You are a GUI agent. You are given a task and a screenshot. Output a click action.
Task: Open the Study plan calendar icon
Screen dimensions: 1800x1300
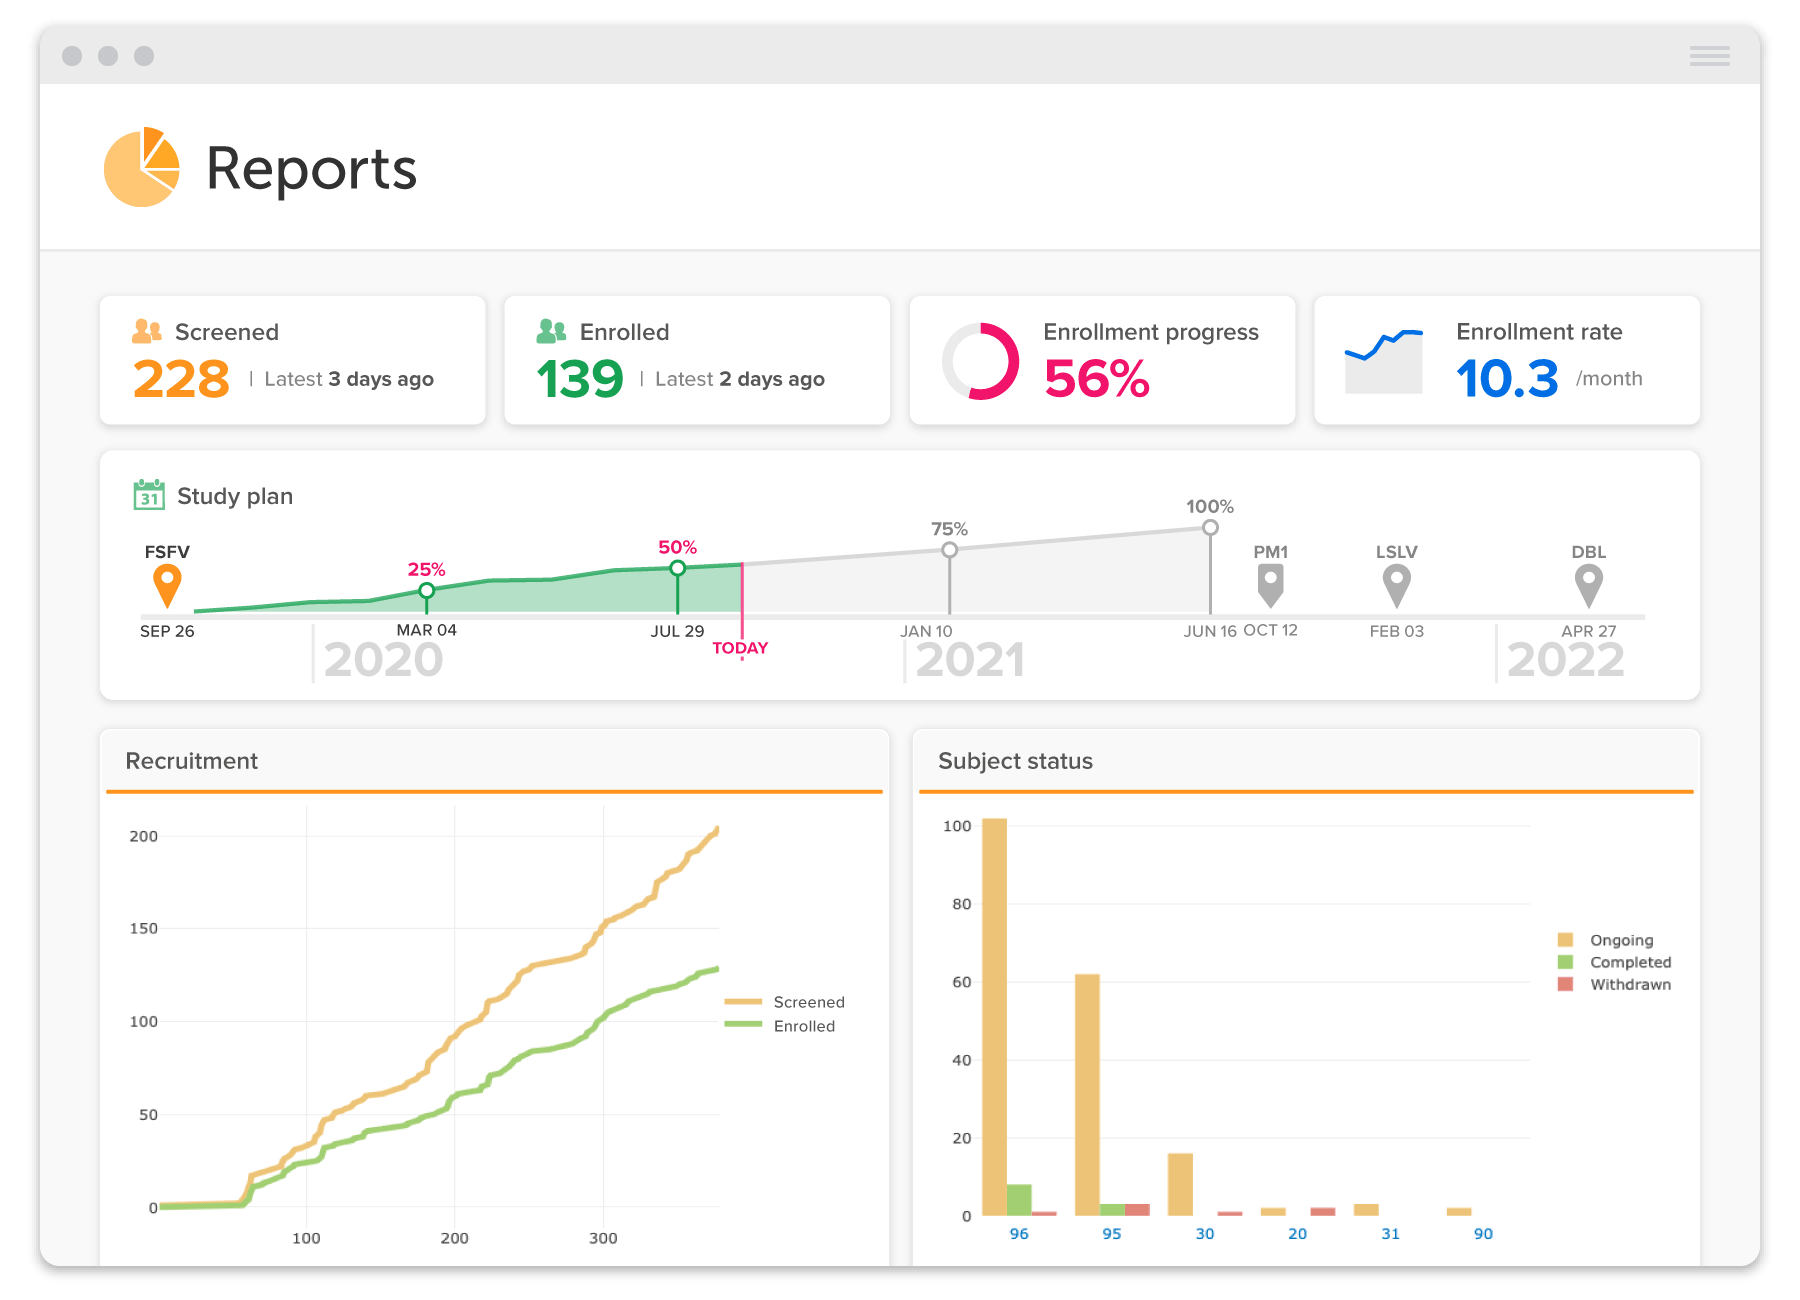point(149,494)
